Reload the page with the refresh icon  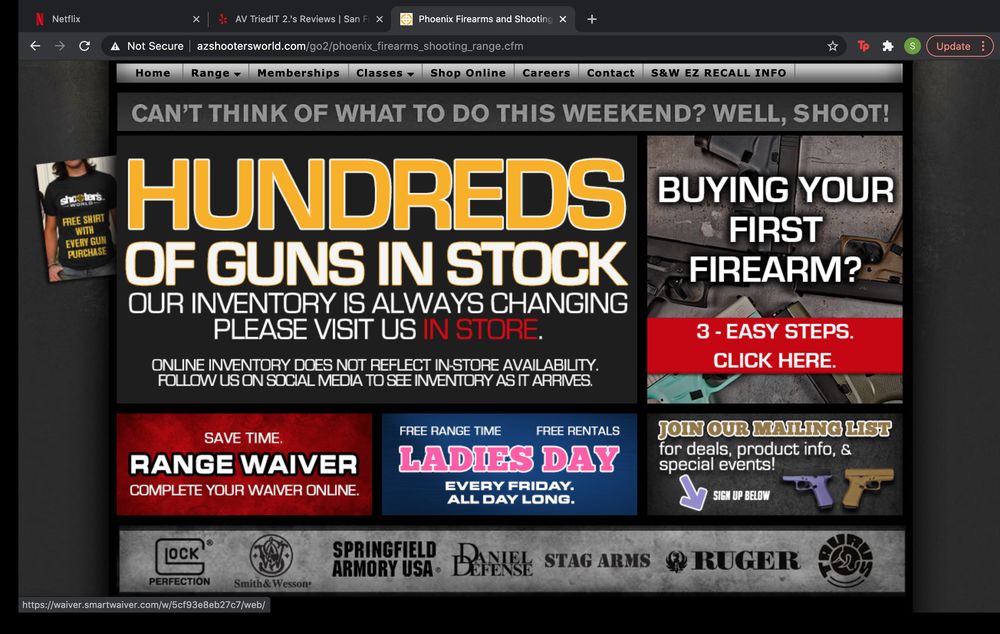click(x=85, y=46)
